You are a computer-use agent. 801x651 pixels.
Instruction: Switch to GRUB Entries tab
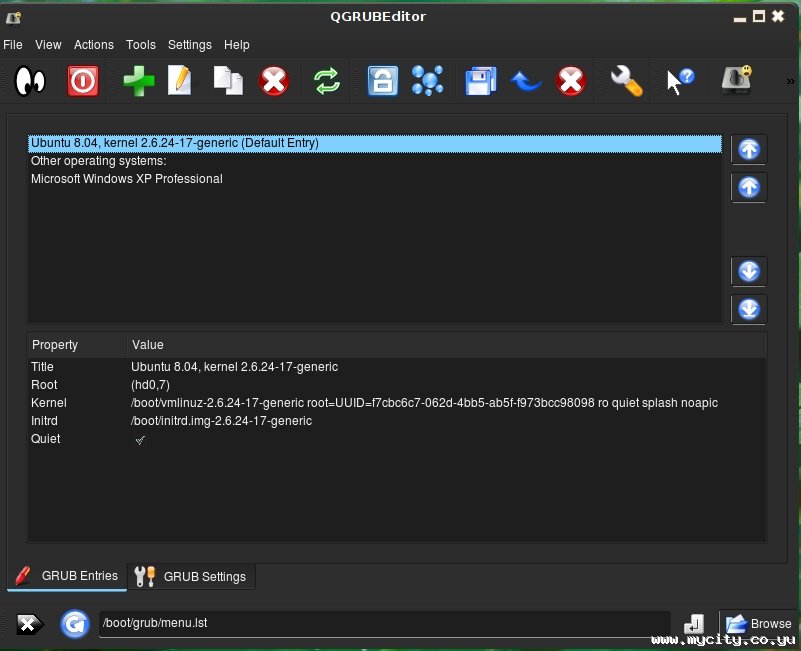67,576
